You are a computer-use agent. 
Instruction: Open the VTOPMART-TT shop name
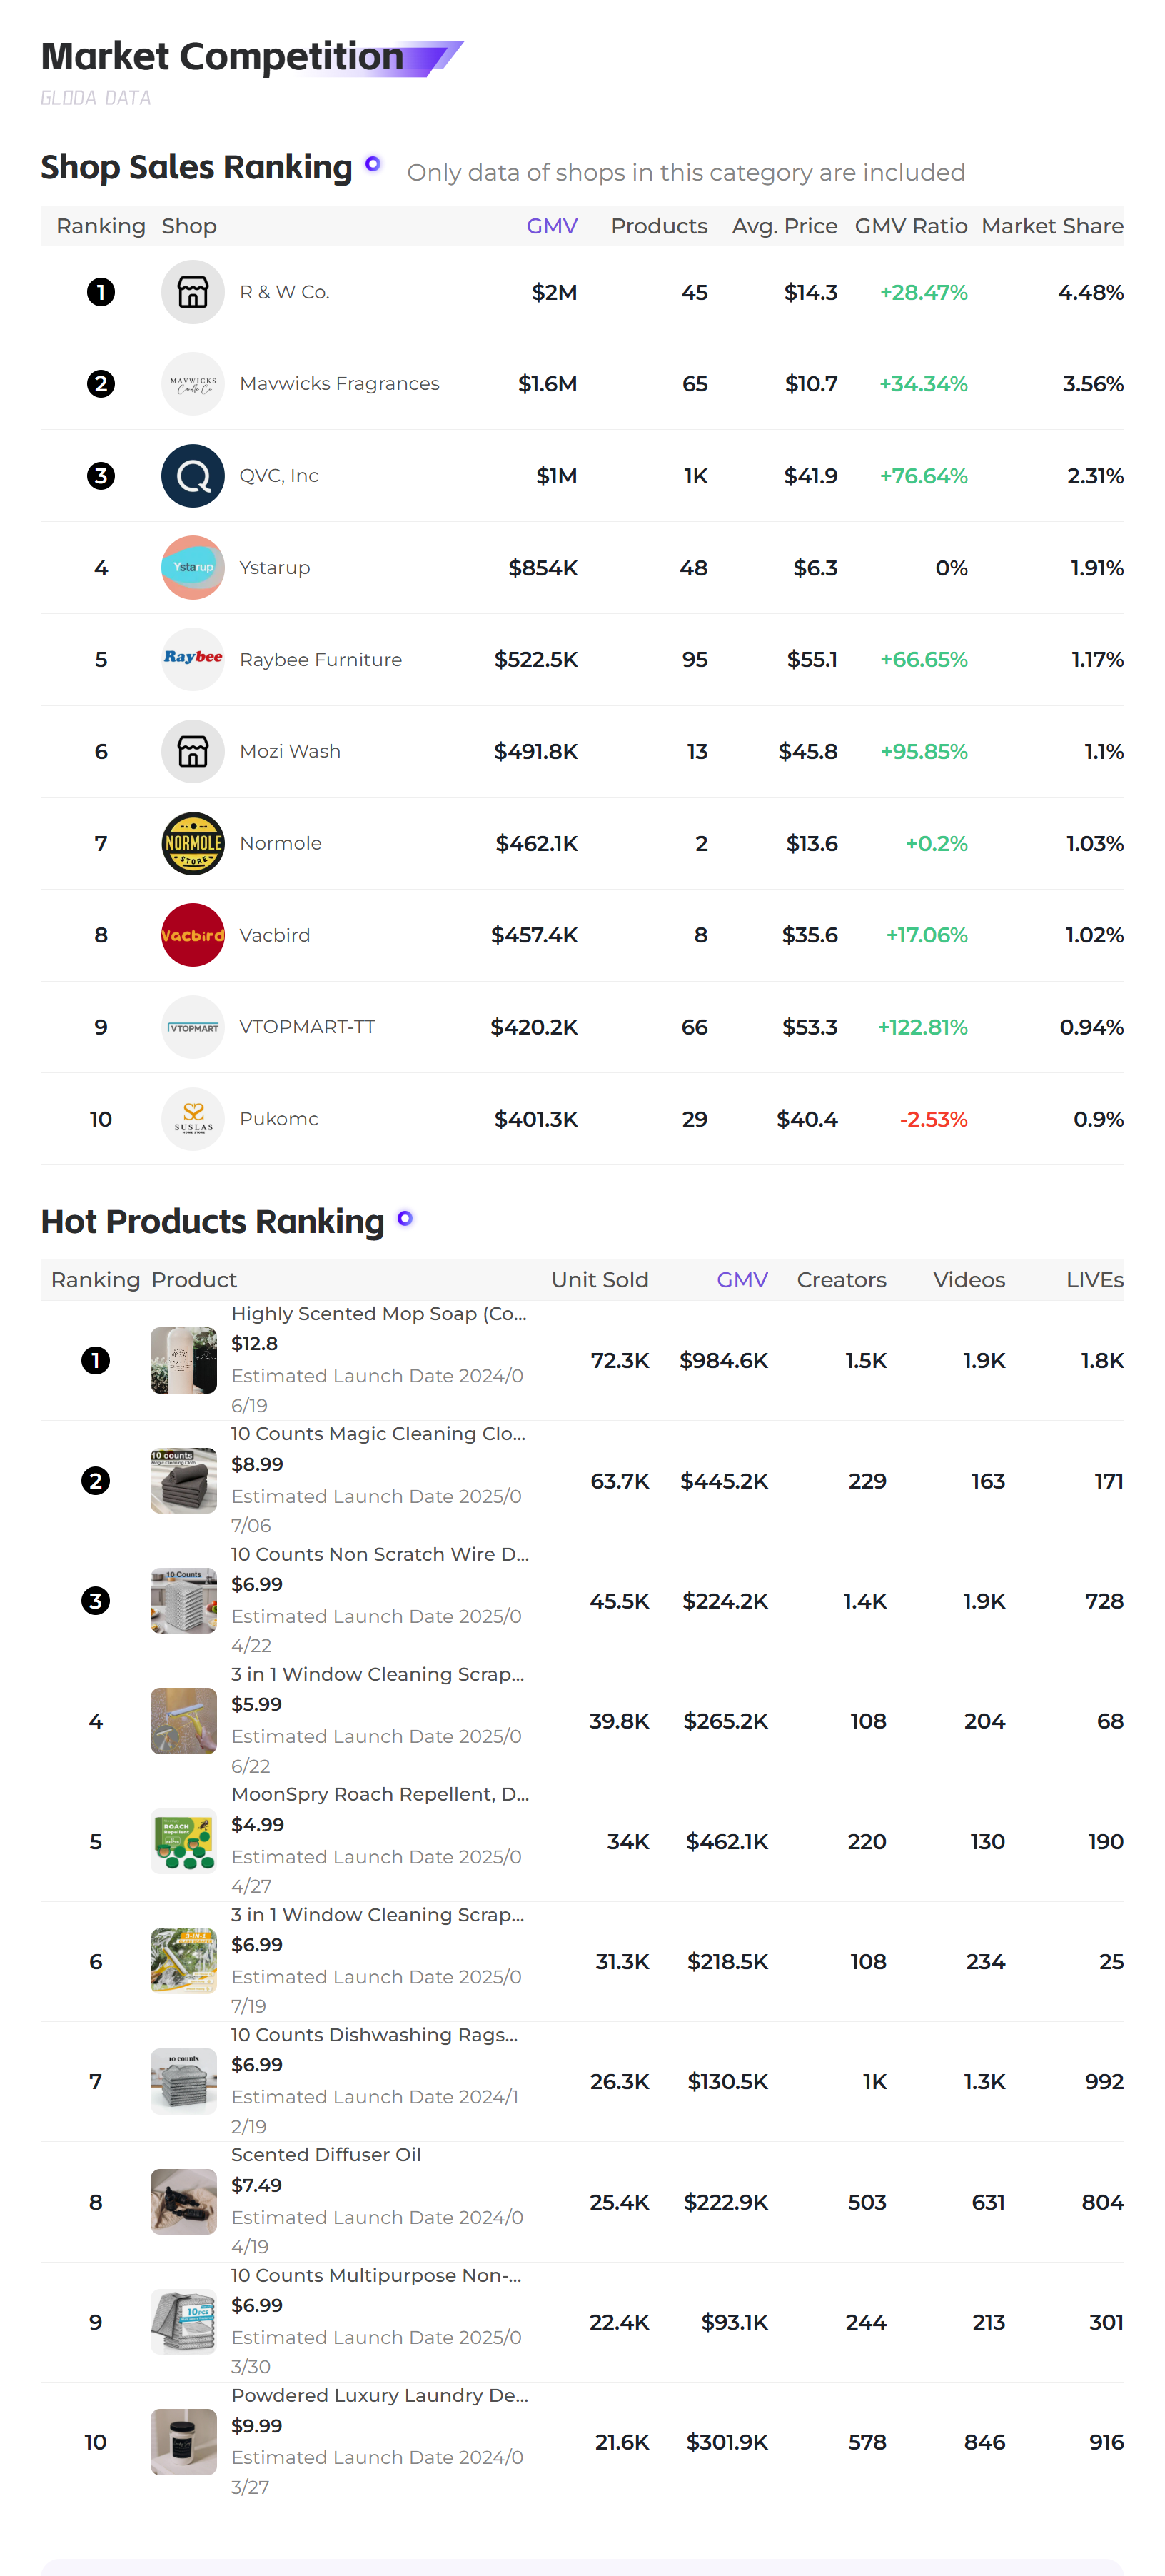307,1027
